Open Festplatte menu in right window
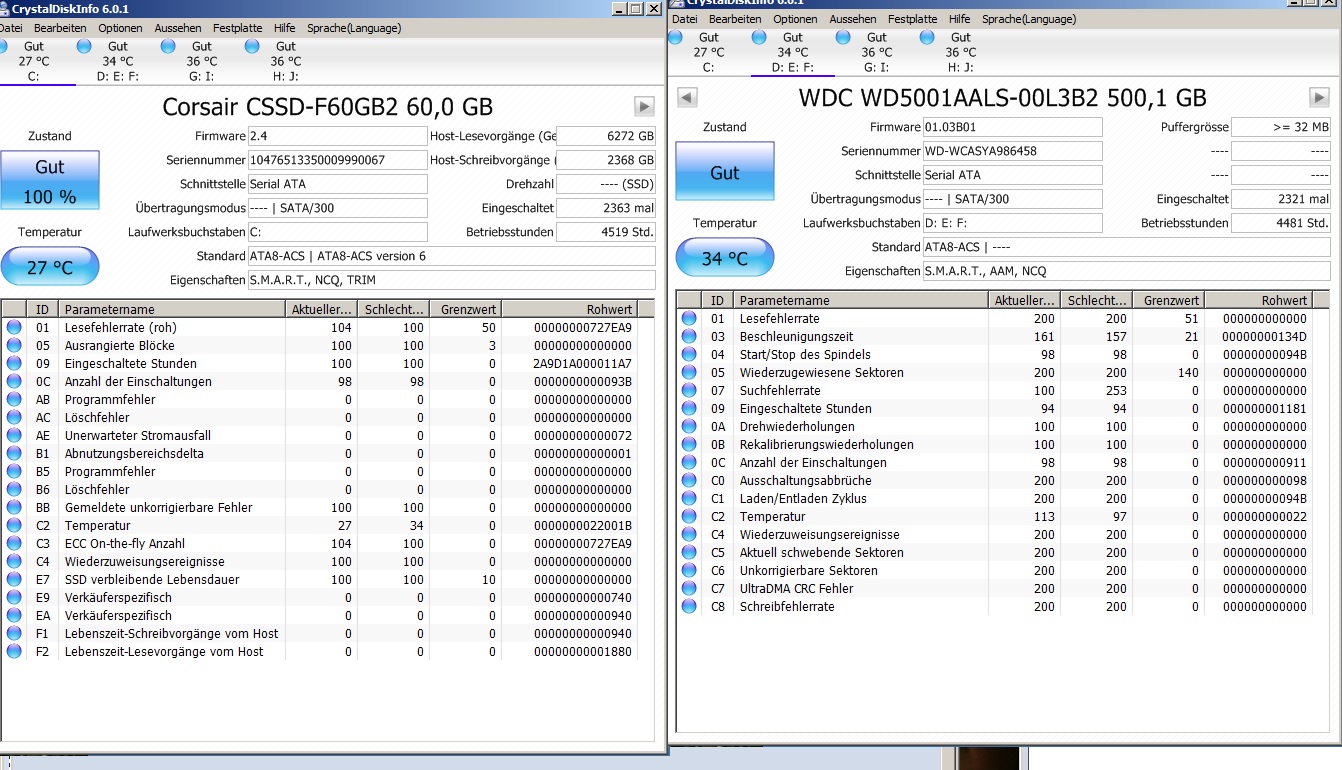 point(913,19)
